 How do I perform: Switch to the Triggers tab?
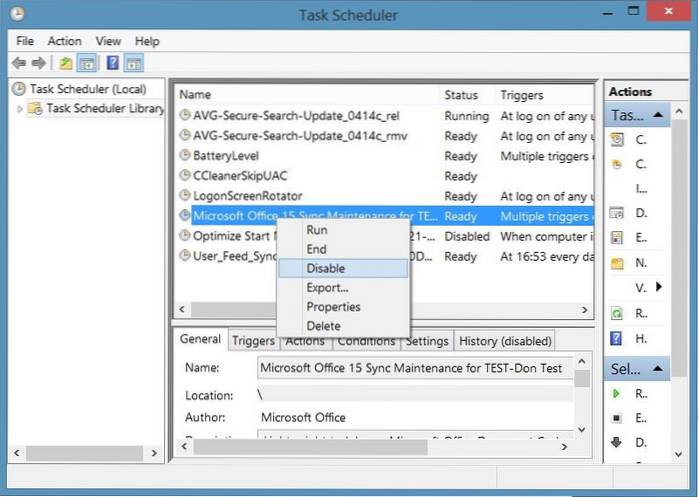point(253,341)
